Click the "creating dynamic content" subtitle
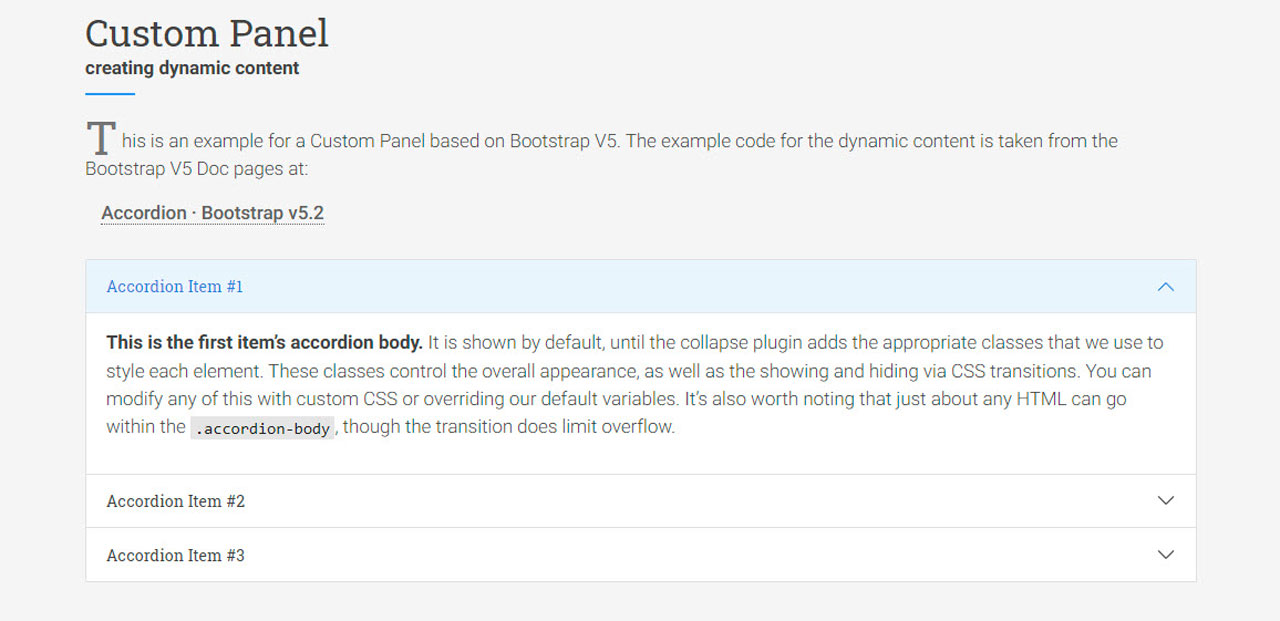Screen dimensions: 1280x621 pos(192,68)
